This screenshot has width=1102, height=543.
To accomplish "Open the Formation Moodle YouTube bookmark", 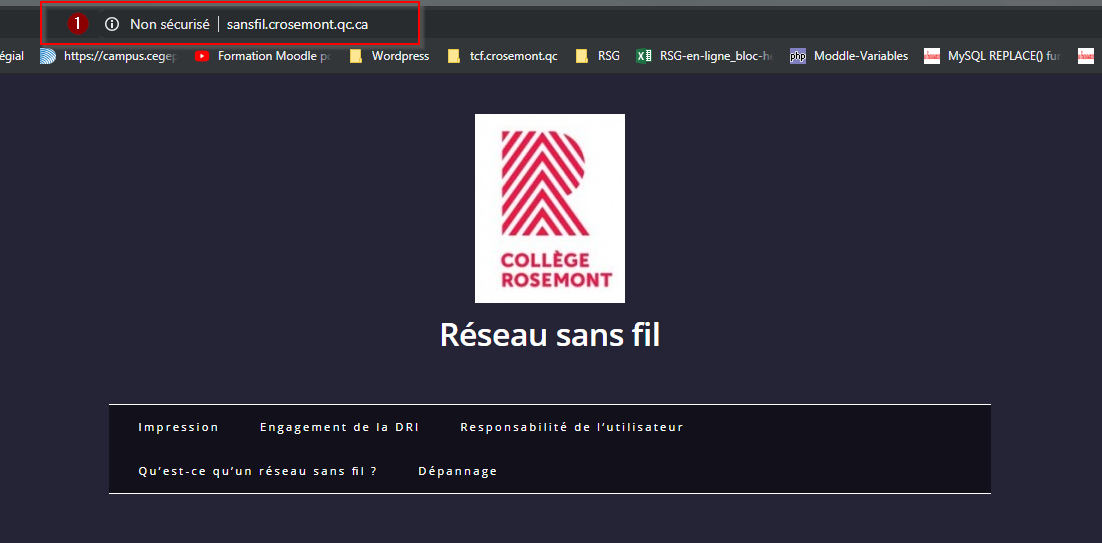I will pos(262,56).
